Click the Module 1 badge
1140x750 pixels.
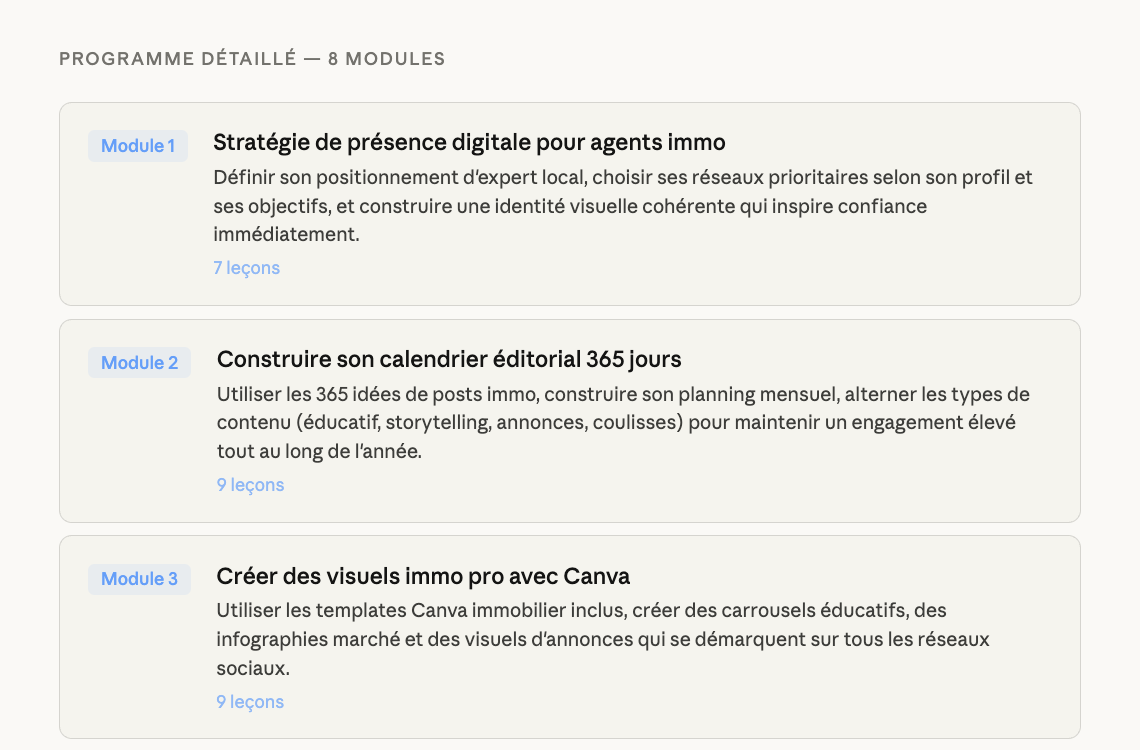pyautogui.click(x=138, y=146)
